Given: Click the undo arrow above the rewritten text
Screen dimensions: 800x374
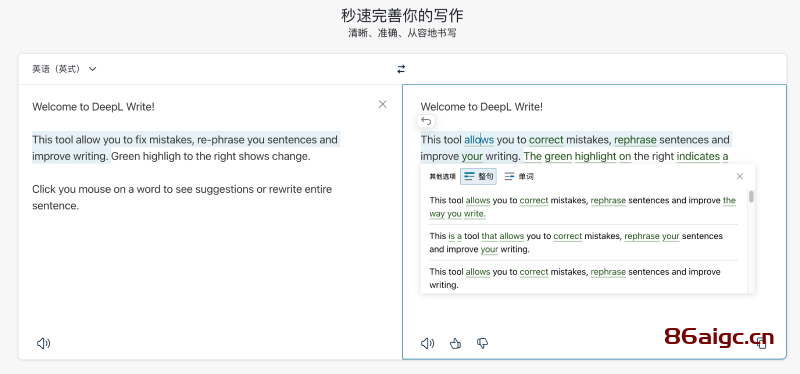Looking at the screenshot, I should pos(427,121).
